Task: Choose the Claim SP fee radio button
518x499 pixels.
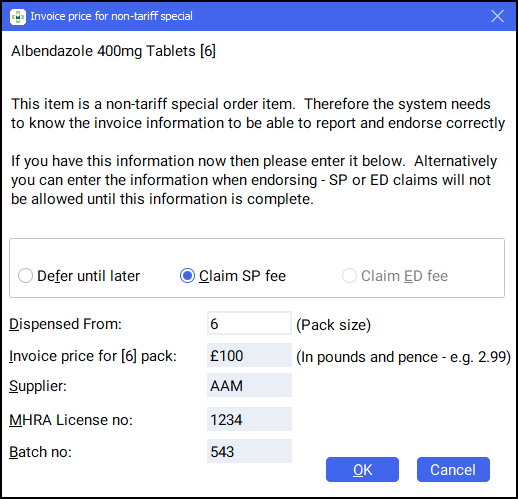Action: [233, 276]
